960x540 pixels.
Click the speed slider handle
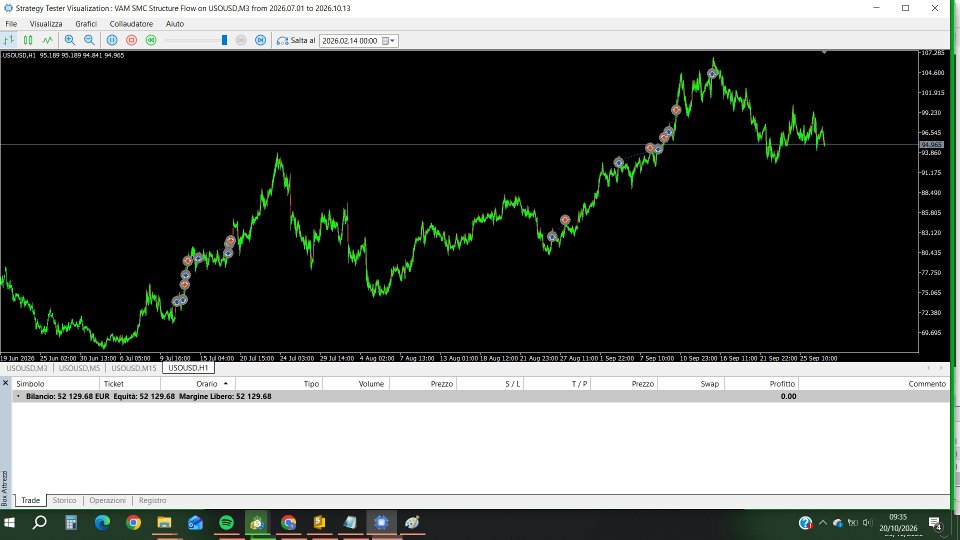[x=224, y=40]
